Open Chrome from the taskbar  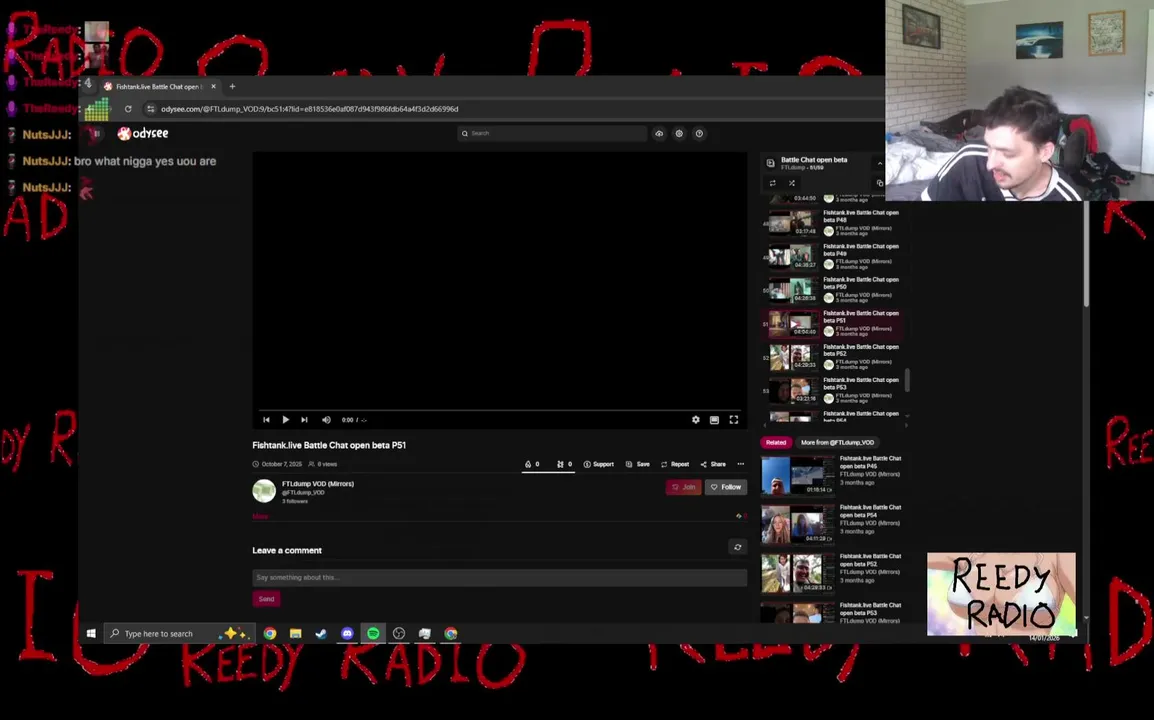pyautogui.click(x=270, y=633)
